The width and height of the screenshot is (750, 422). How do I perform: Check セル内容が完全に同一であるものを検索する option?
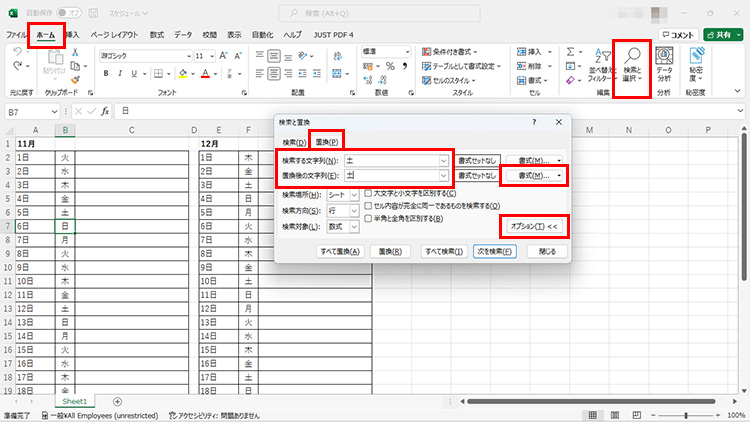pos(369,205)
